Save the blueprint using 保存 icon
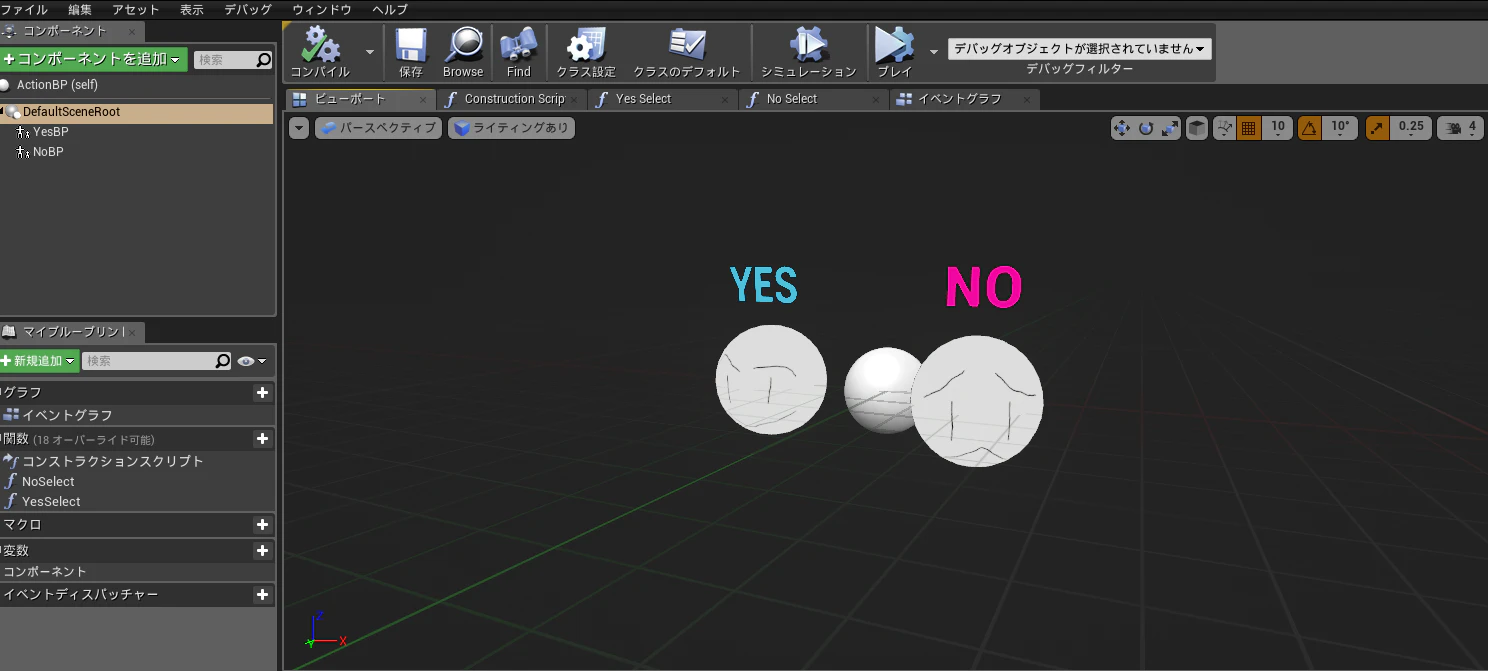The height and width of the screenshot is (671, 1488). pyautogui.click(x=411, y=52)
